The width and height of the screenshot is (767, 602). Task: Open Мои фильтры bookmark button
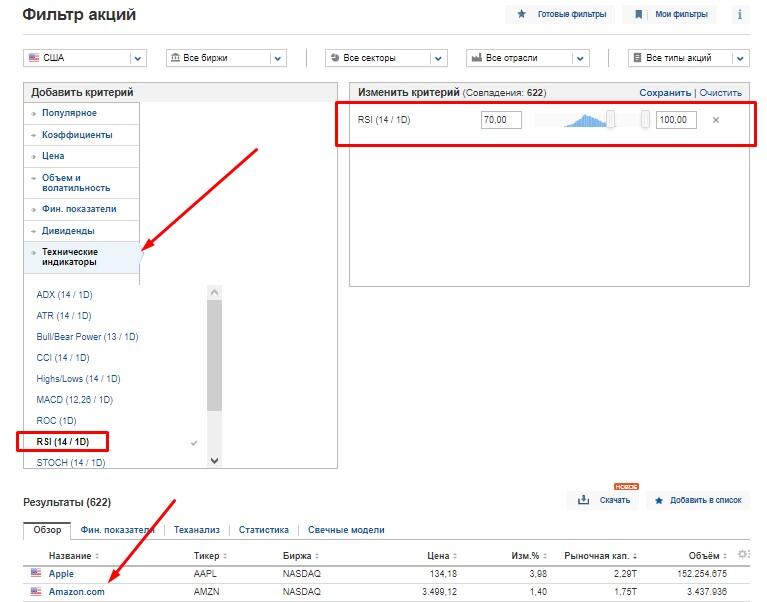[x=673, y=15]
